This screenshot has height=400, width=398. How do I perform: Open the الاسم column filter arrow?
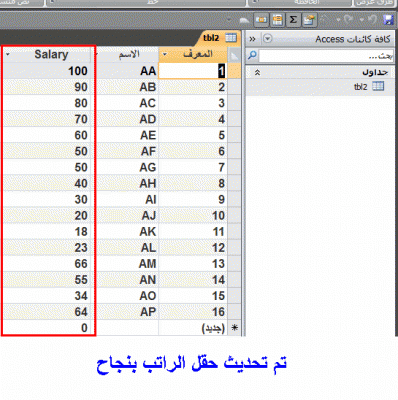(97, 54)
